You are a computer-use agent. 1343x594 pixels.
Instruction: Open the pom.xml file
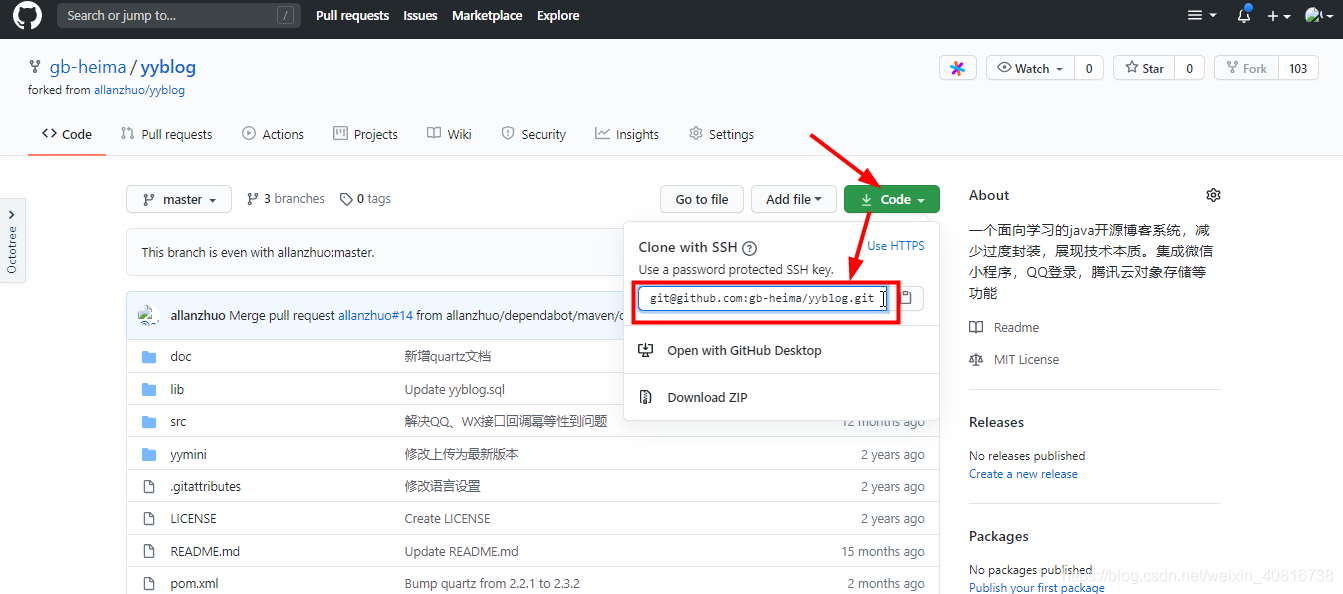coord(194,584)
